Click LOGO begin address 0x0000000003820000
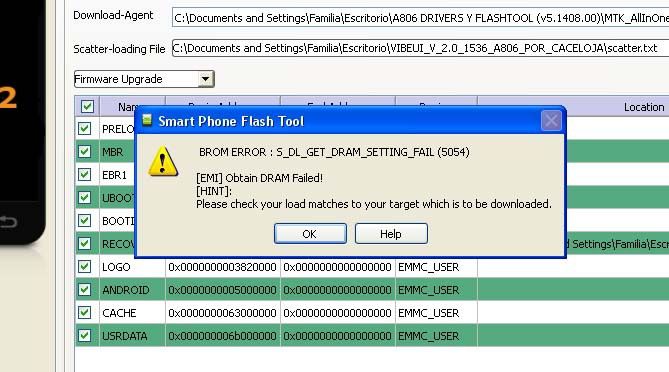Screen dimensions: 669x372 (x=222, y=267)
